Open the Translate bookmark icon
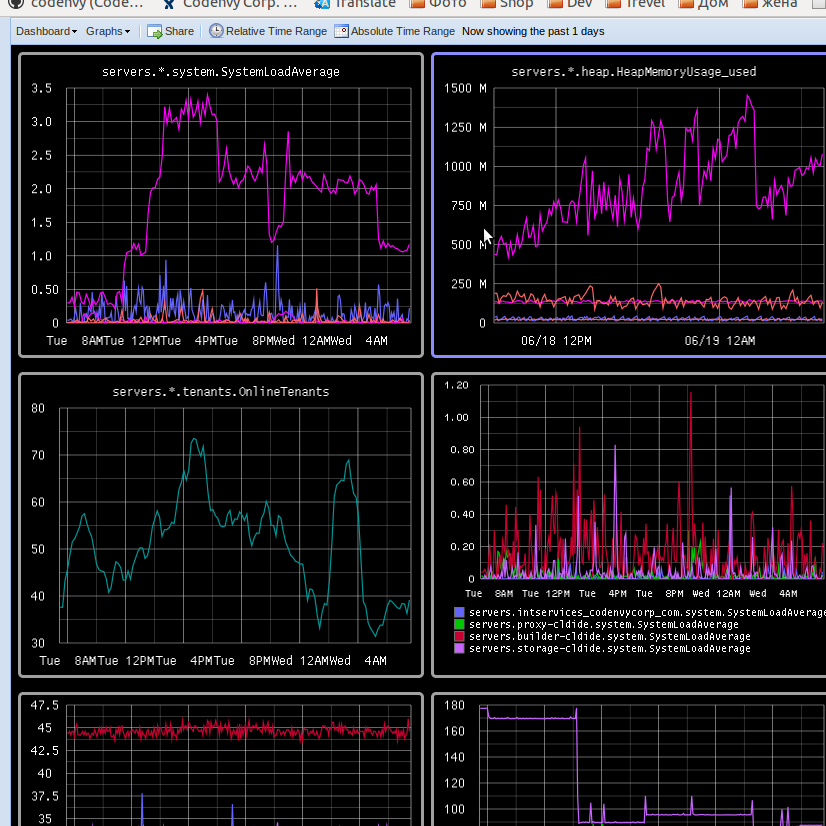Viewport: 826px width, 826px height. (x=322, y=3)
